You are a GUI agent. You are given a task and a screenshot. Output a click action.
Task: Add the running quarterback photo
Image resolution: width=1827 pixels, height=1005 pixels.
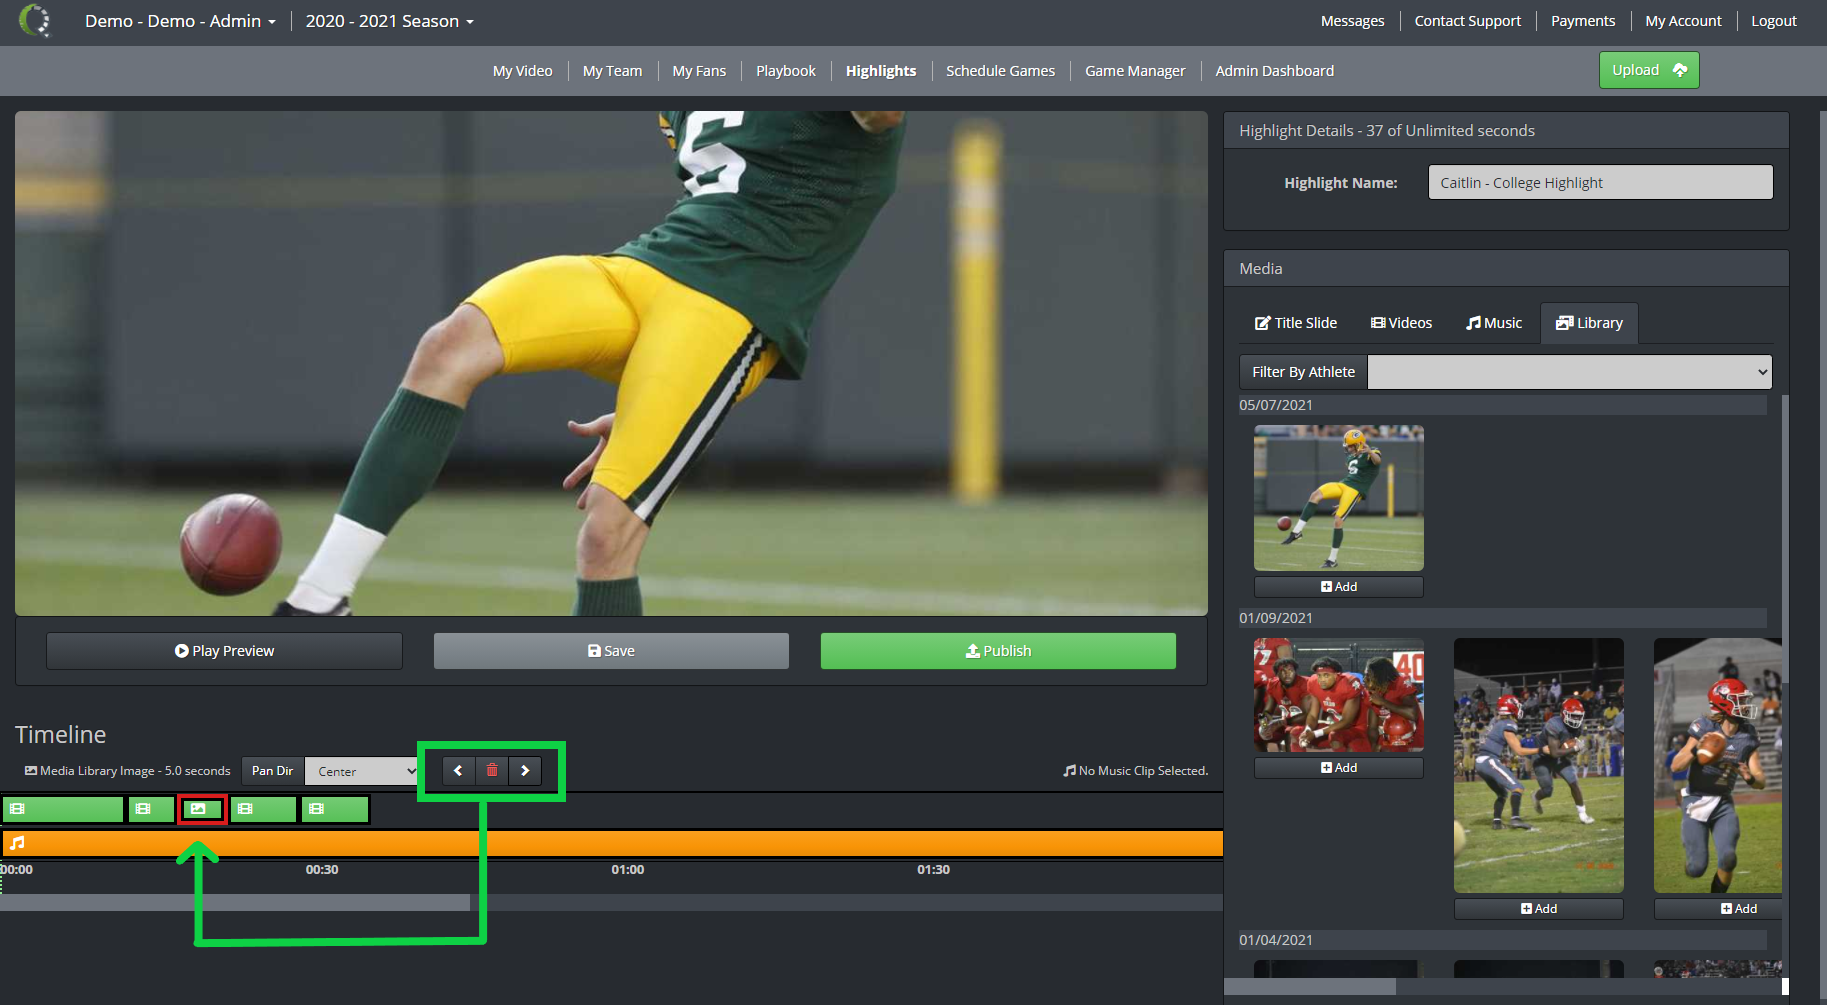tap(1719, 909)
